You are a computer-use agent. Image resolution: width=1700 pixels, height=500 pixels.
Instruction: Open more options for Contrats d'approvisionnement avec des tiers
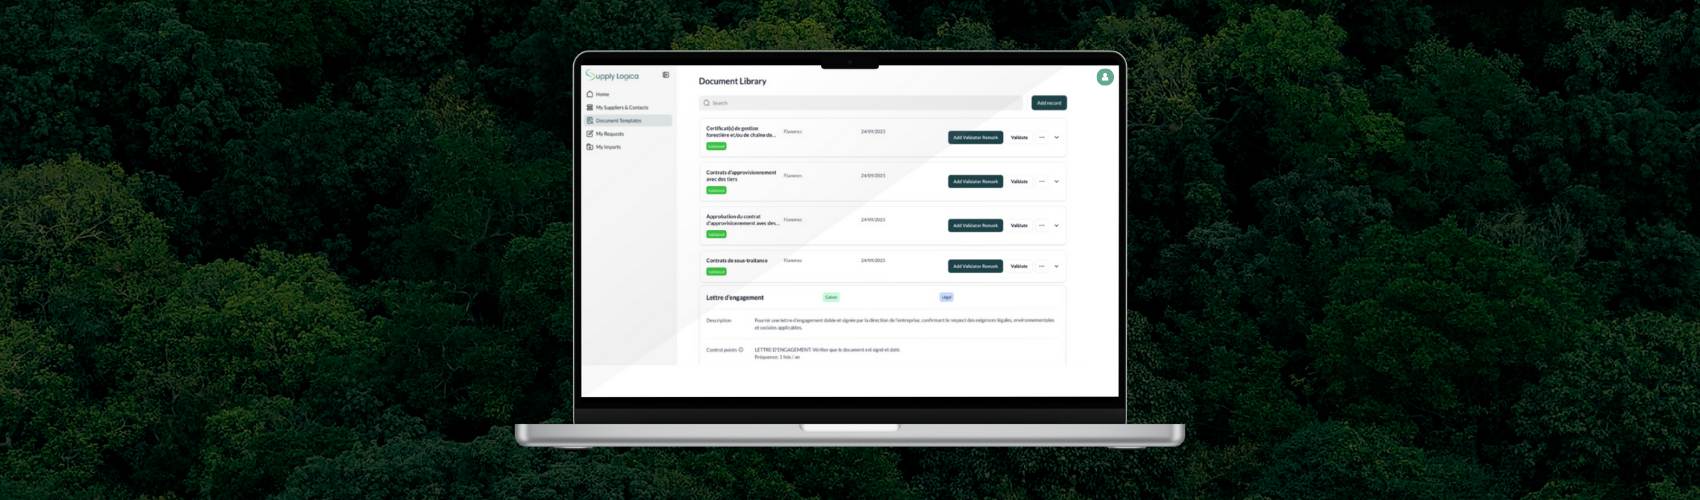coord(1041,181)
